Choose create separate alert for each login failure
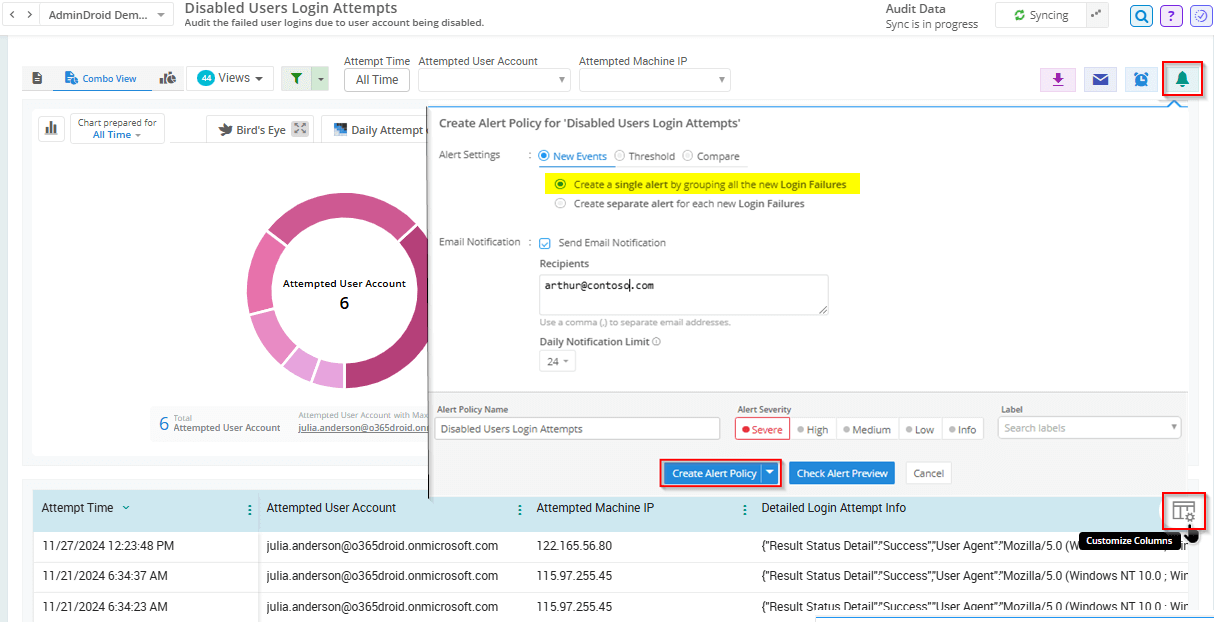The image size is (1214, 622). pyautogui.click(x=560, y=203)
